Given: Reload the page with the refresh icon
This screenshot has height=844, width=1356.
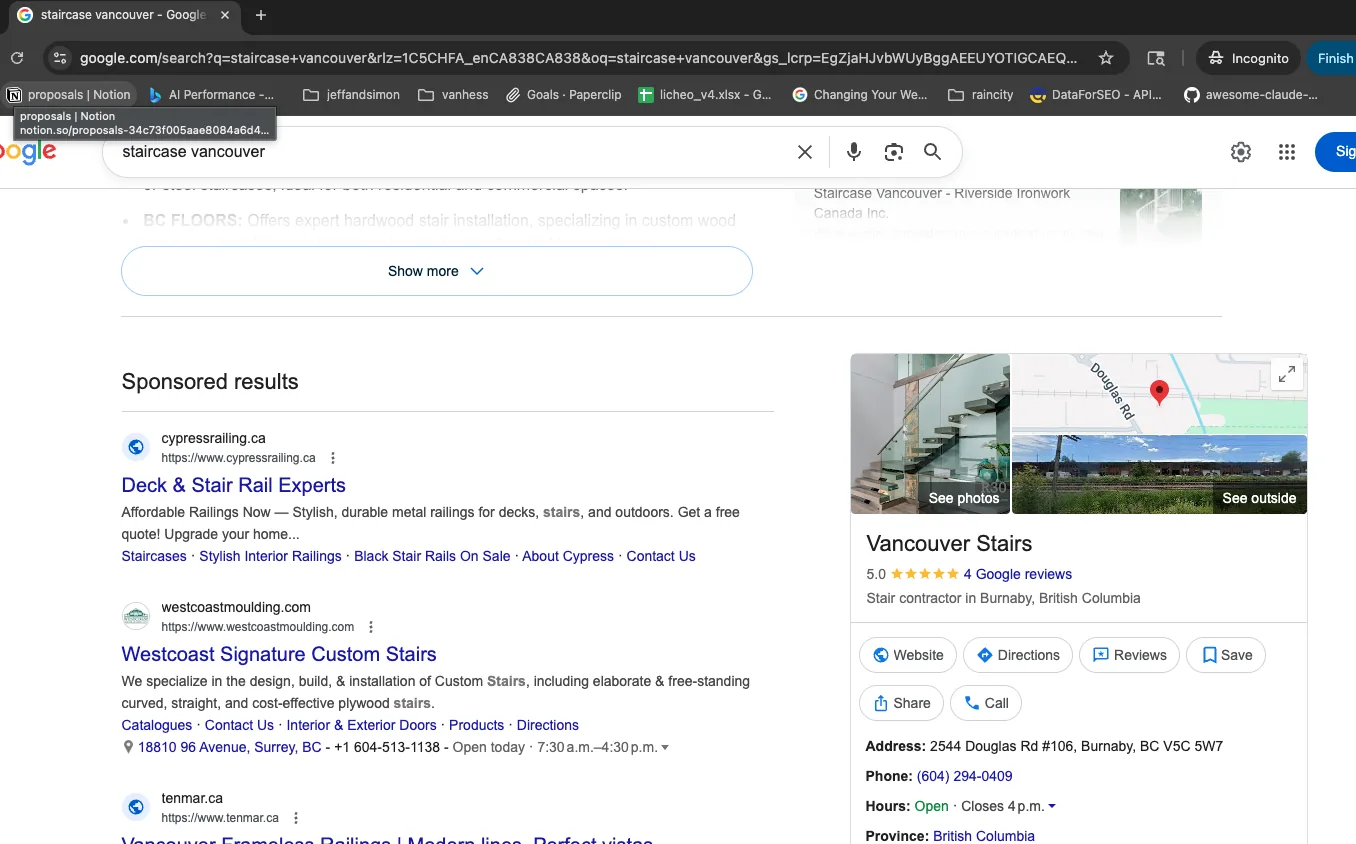Looking at the screenshot, I should [x=17, y=58].
